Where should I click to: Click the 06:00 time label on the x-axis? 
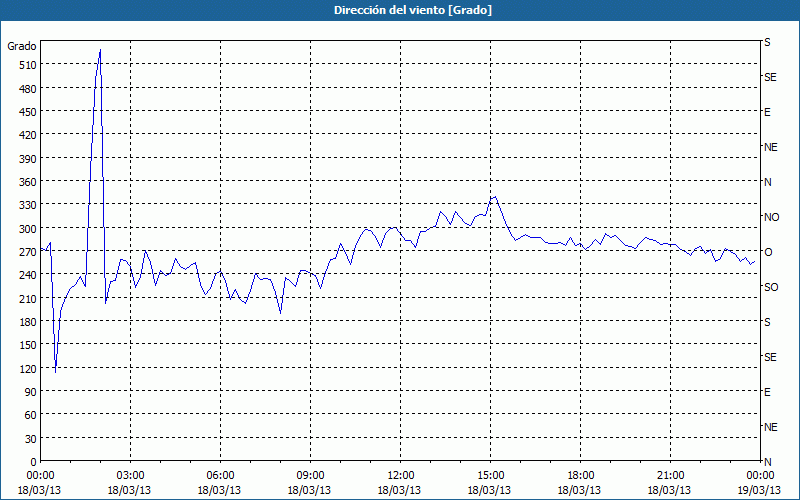tap(220, 476)
